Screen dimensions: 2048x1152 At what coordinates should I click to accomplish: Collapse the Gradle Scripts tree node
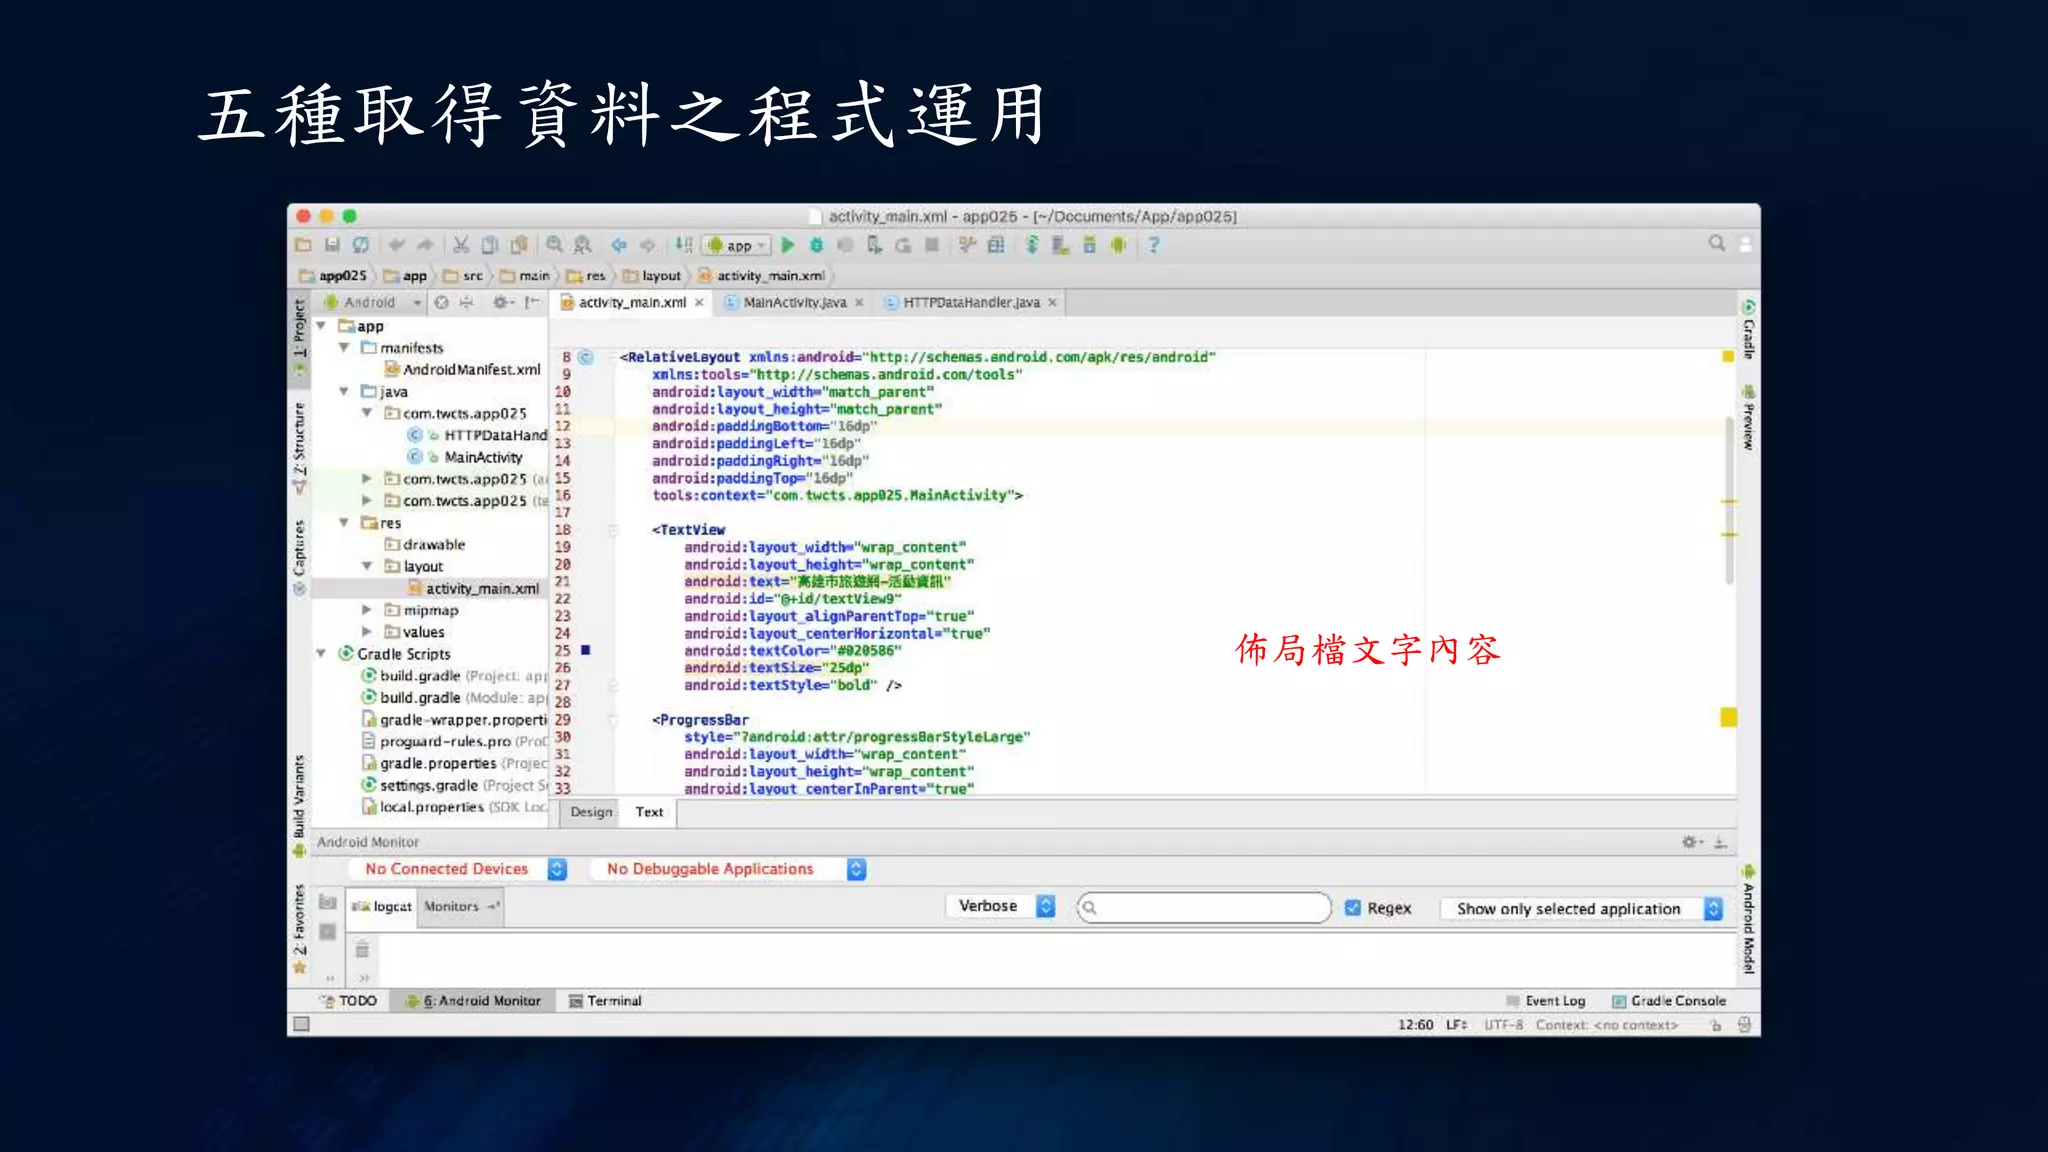click(321, 654)
